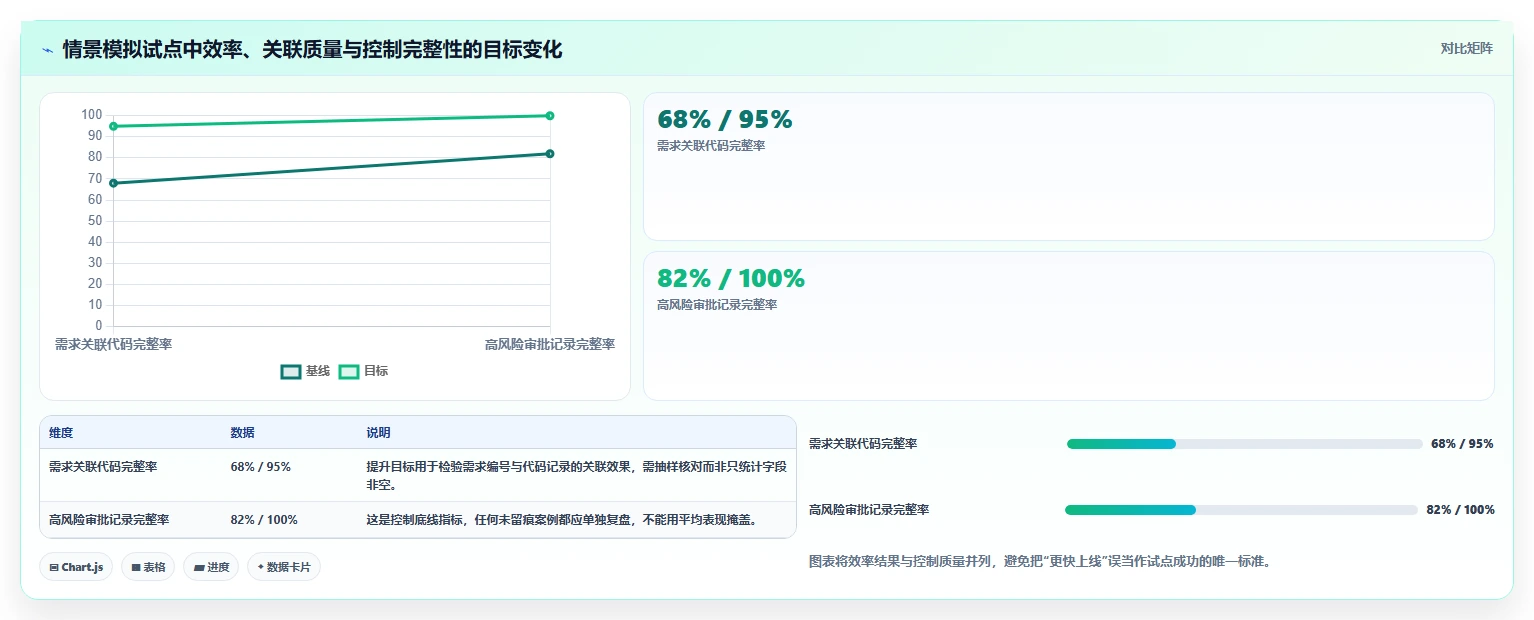The width and height of the screenshot is (1534, 620).
Task: Click 高风险审批记录完整率 caption under 82% / 100%
Action: (x=717, y=305)
